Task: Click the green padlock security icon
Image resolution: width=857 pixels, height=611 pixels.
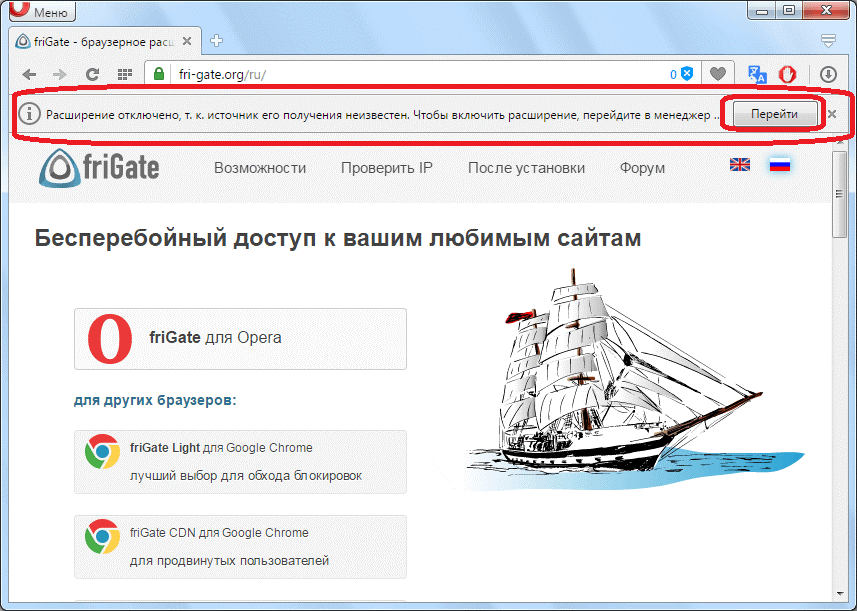Action: pyautogui.click(x=159, y=74)
